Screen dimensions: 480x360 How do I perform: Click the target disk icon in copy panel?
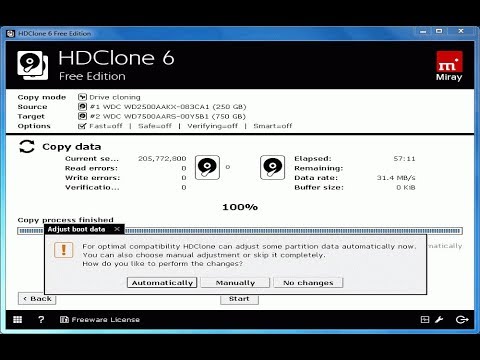click(x=272, y=167)
